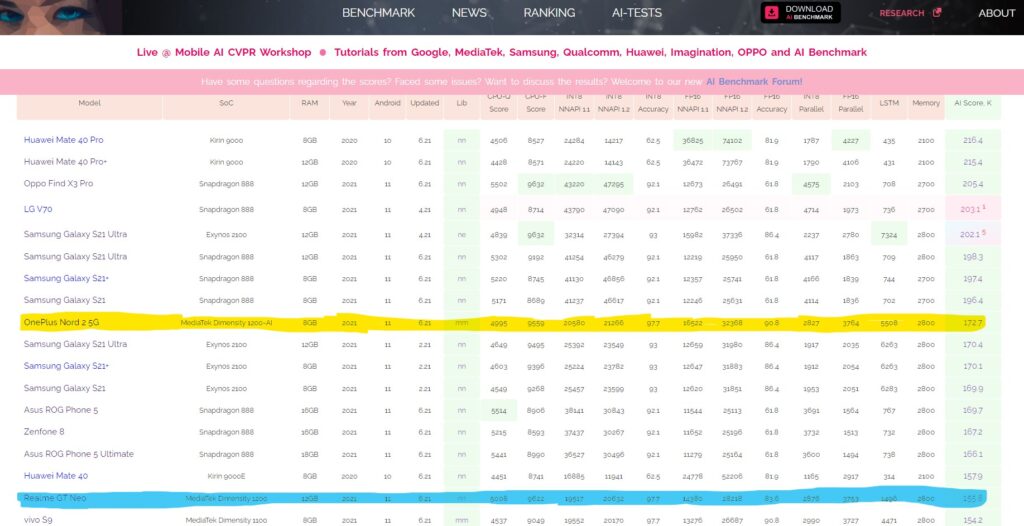Click the vivo S9 score 154.2
This screenshot has height=526, width=1024.
coord(972,520)
